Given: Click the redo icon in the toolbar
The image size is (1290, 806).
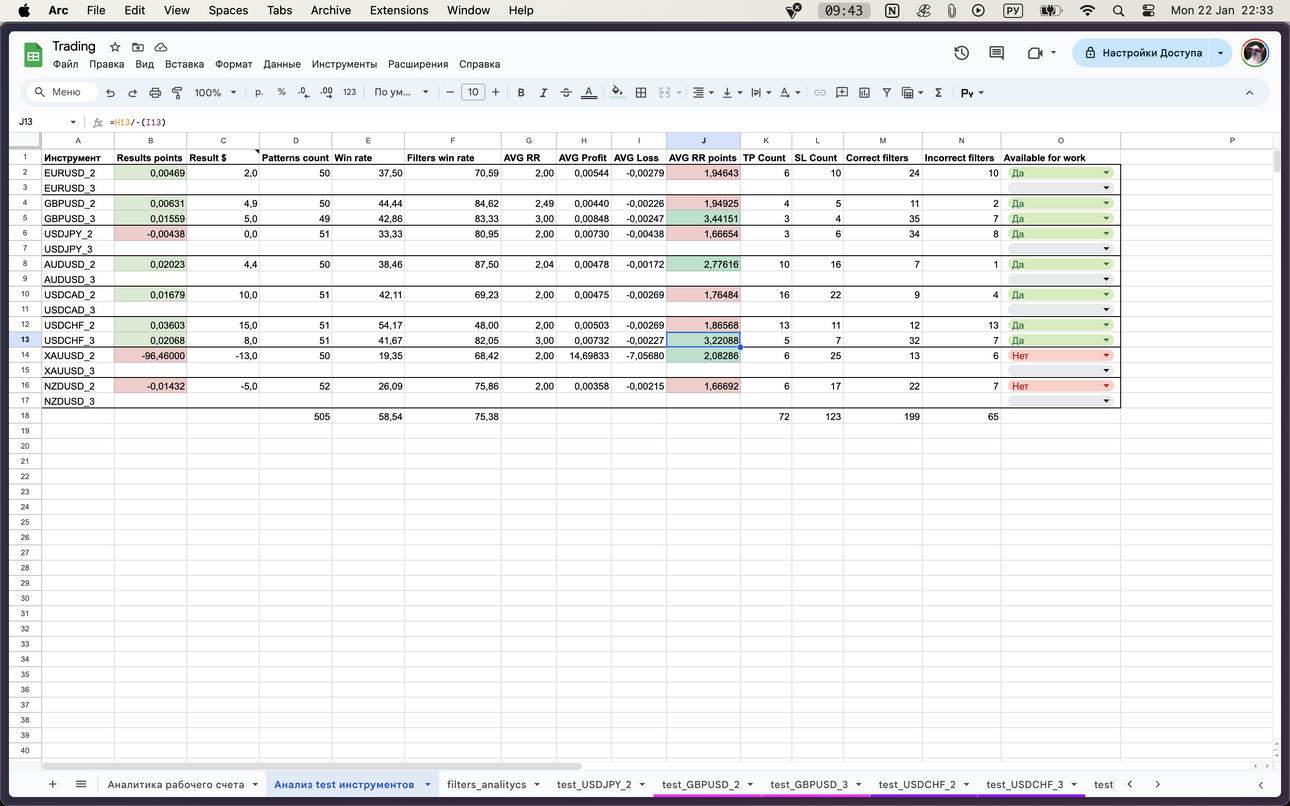Looking at the screenshot, I should tap(132, 93).
